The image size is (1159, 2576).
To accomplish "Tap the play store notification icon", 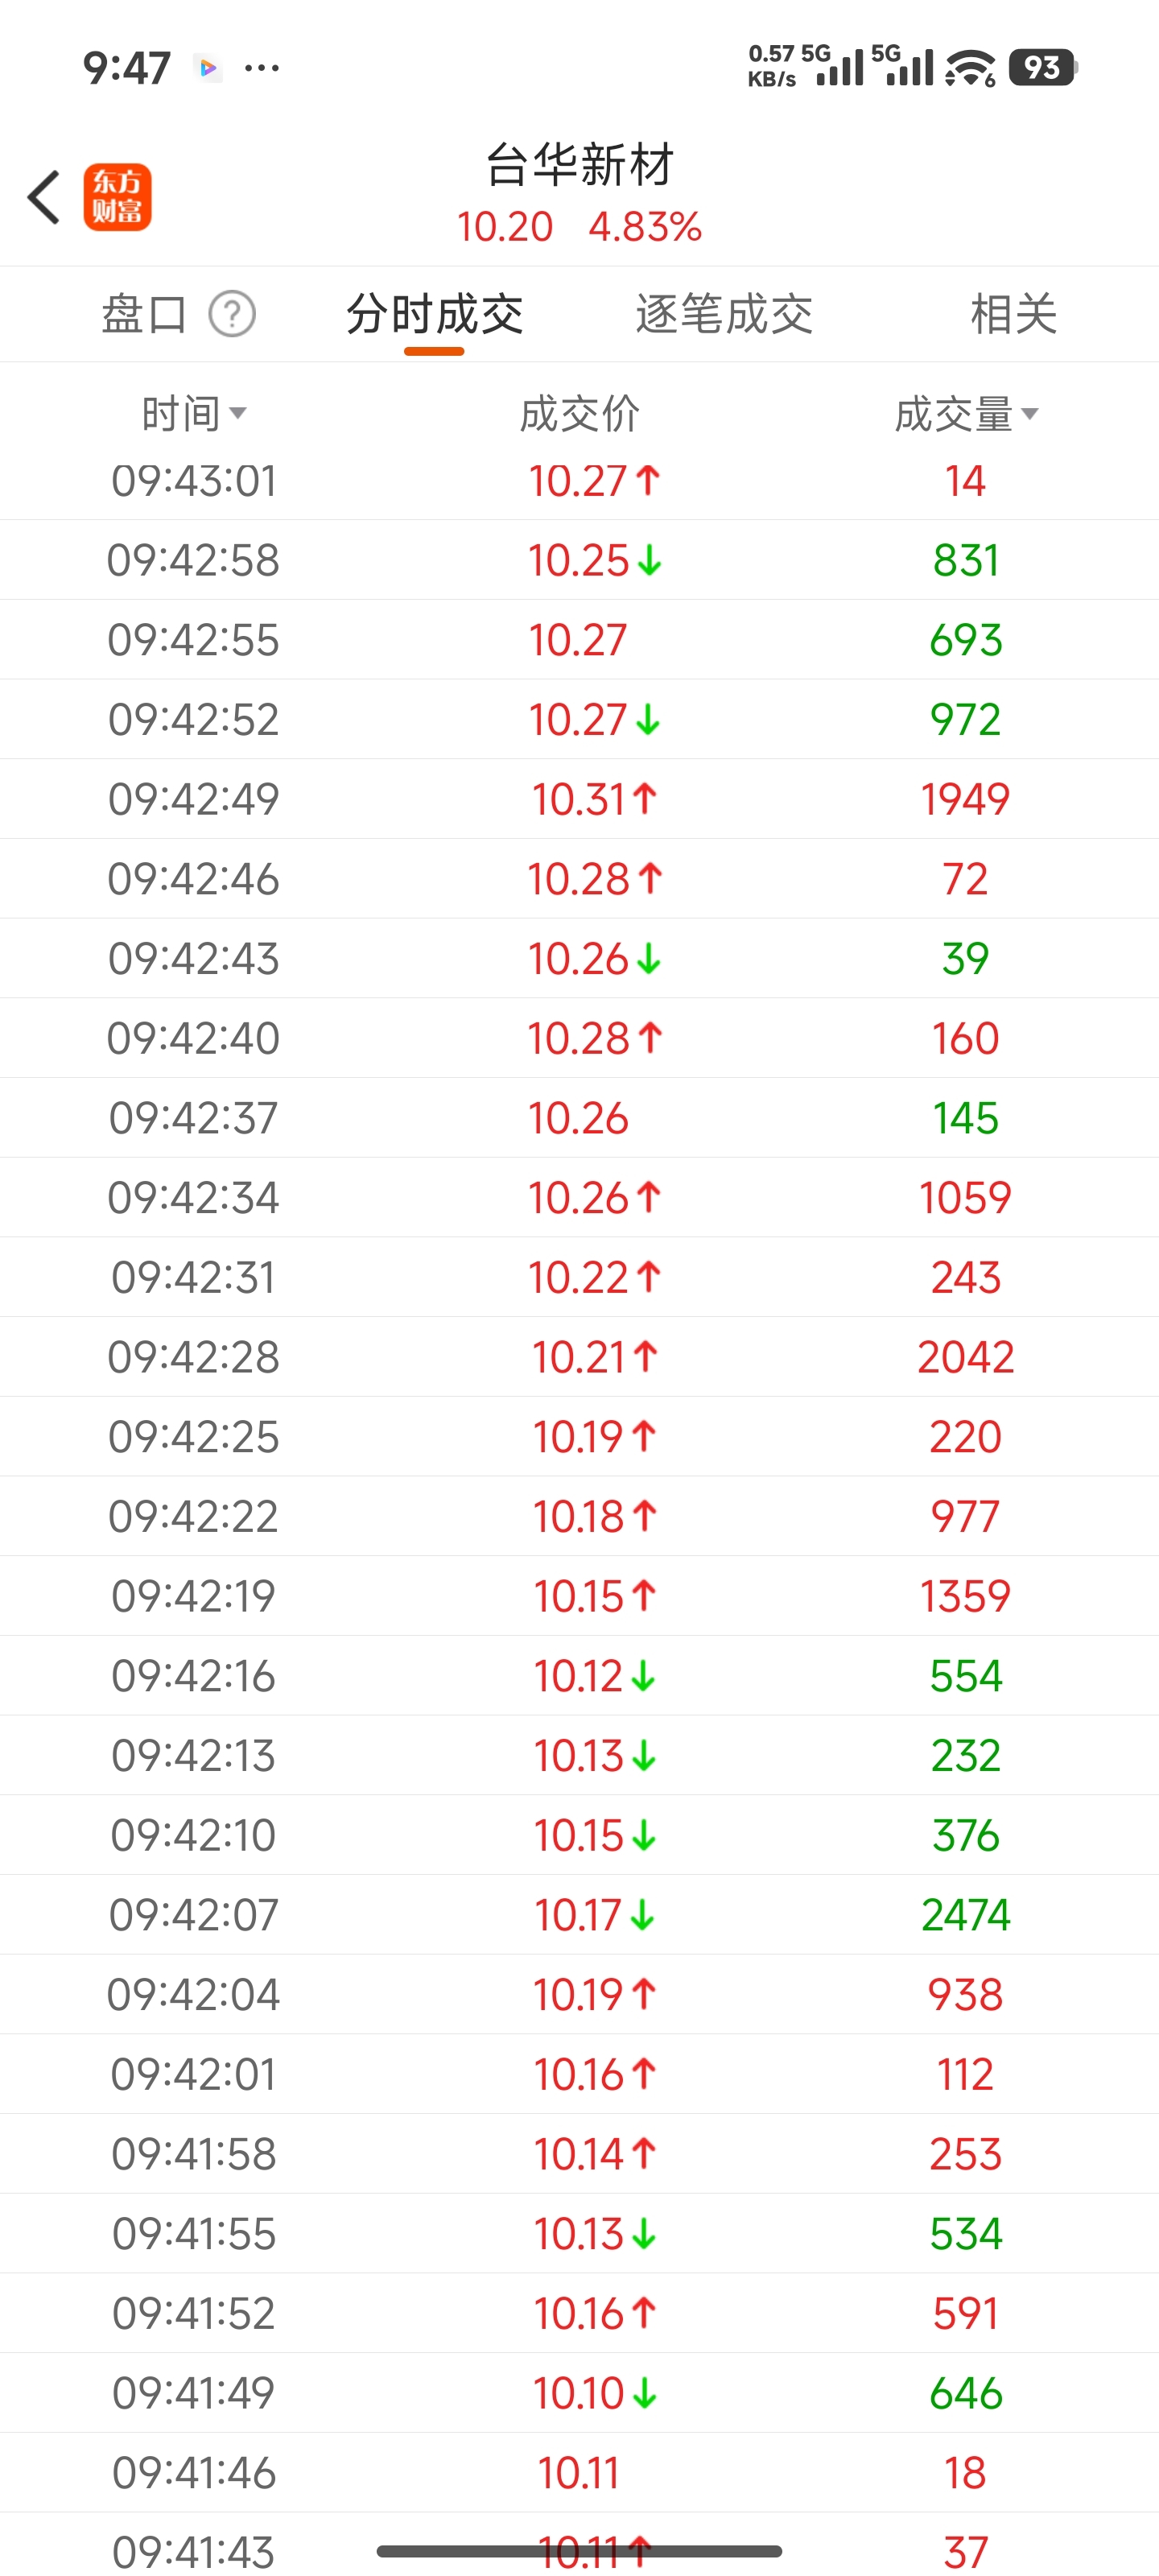I will click(x=208, y=68).
